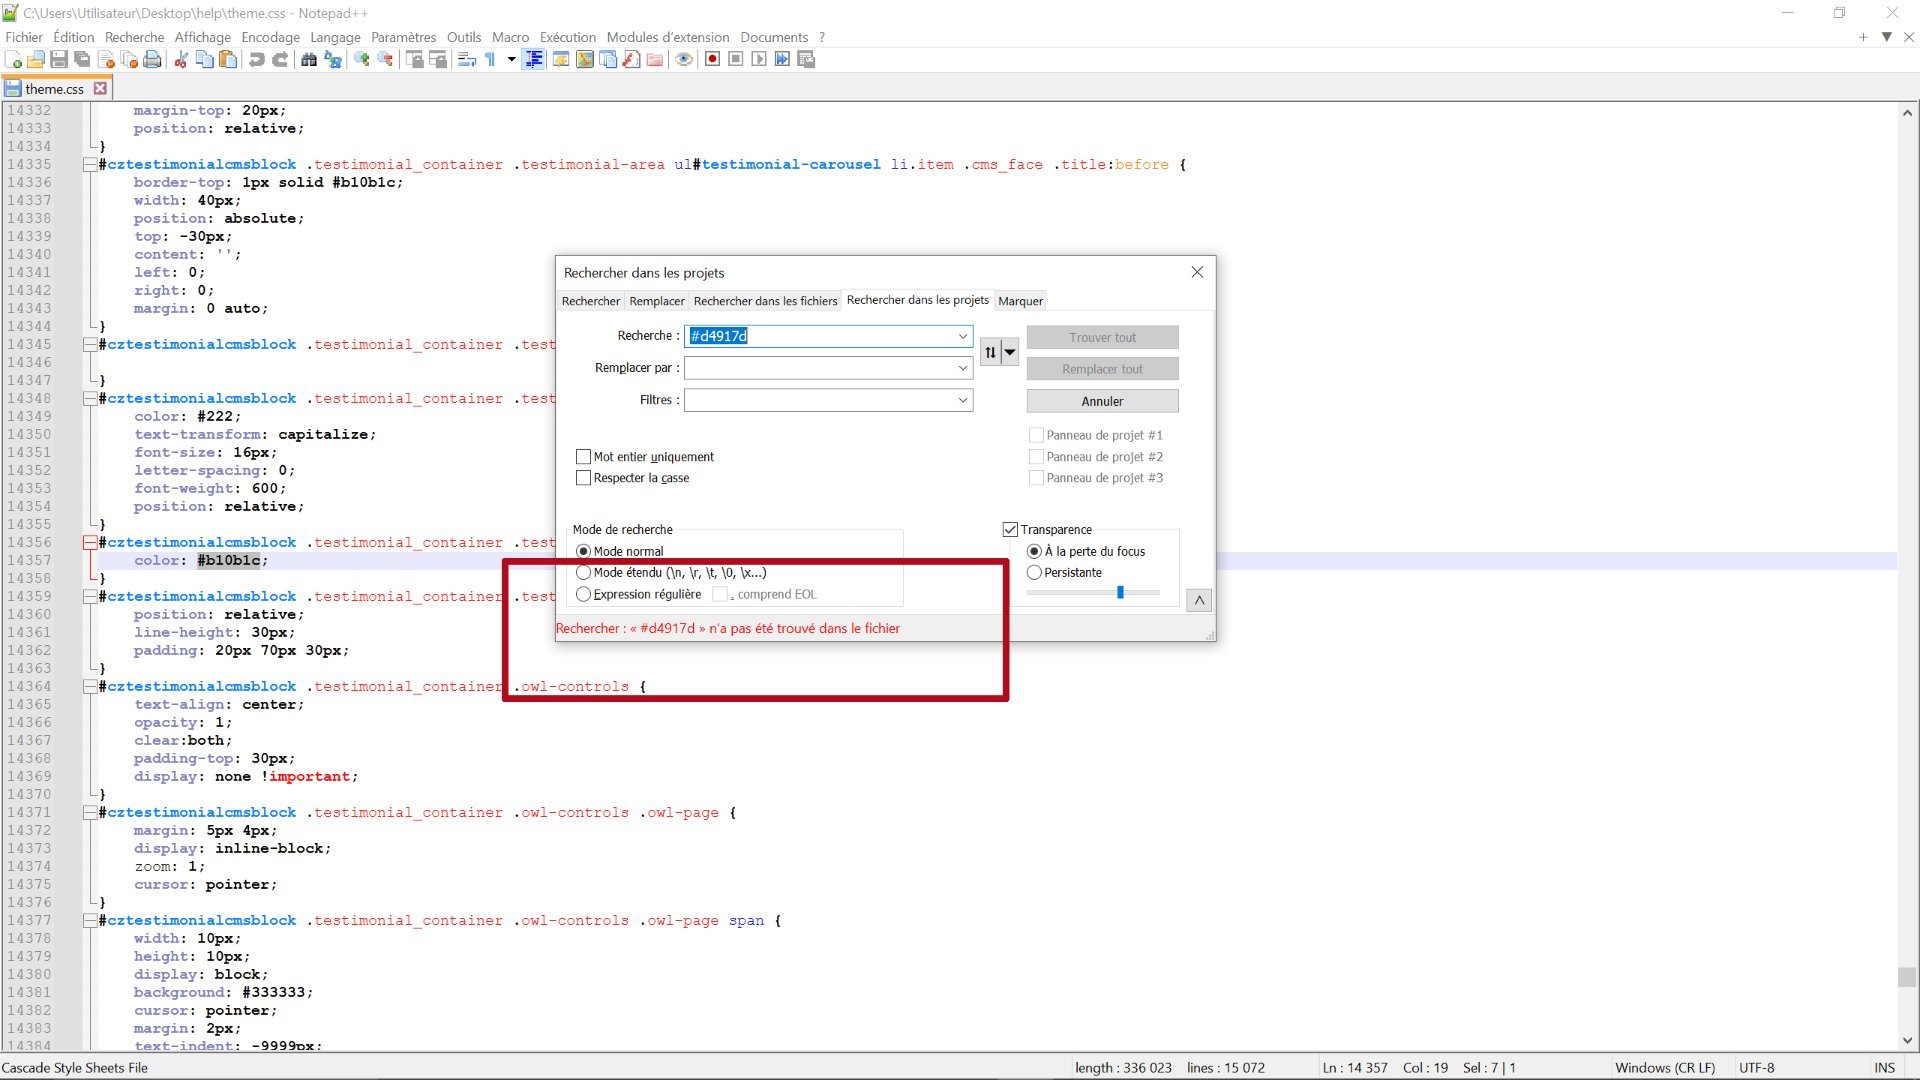Screen dimensions: 1920x1080
Task: Start macro recording with the red record icon
Action: pyautogui.click(x=712, y=60)
